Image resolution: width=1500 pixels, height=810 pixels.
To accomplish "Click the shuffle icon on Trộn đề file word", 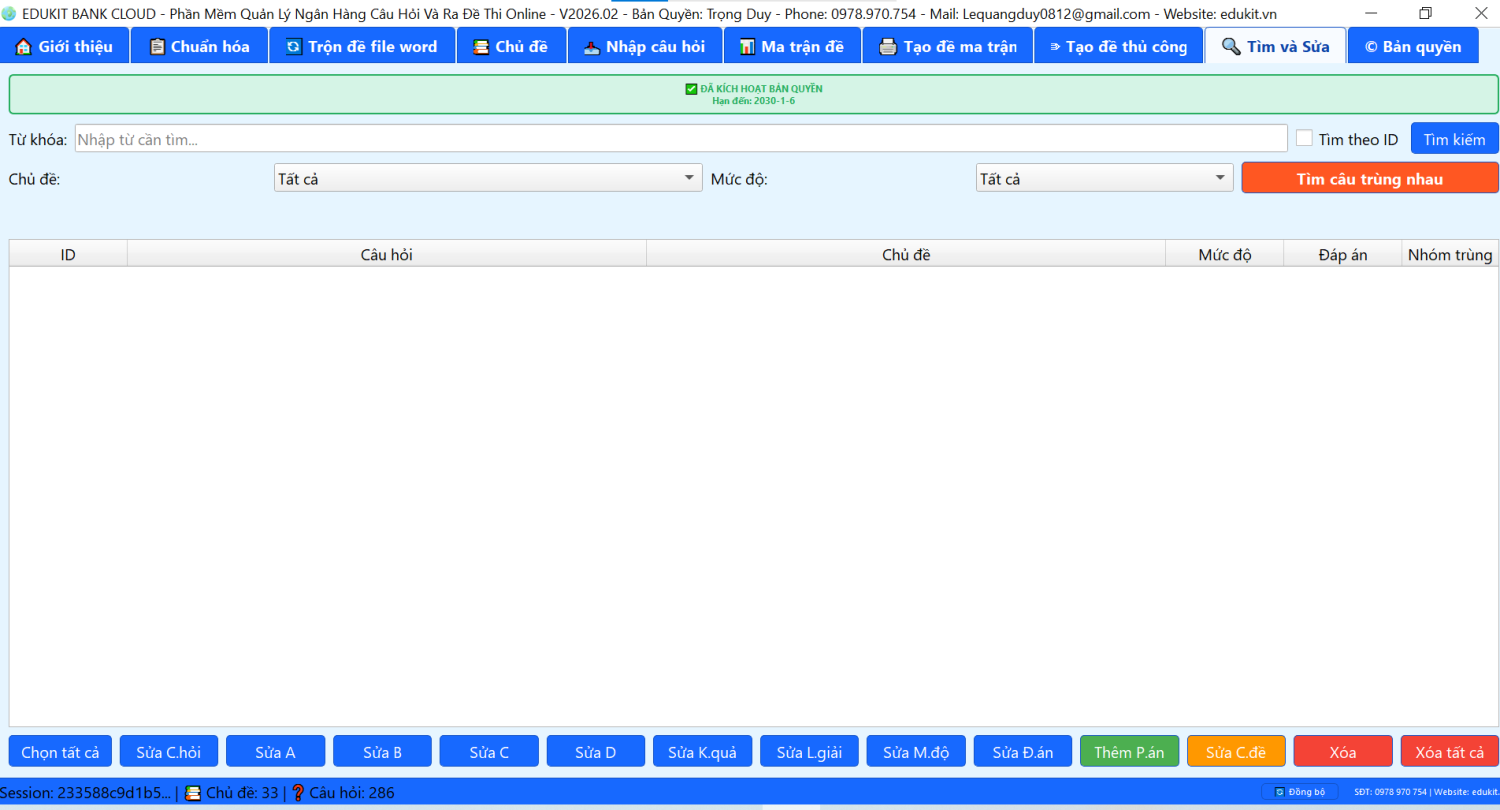I will click(294, 47).
